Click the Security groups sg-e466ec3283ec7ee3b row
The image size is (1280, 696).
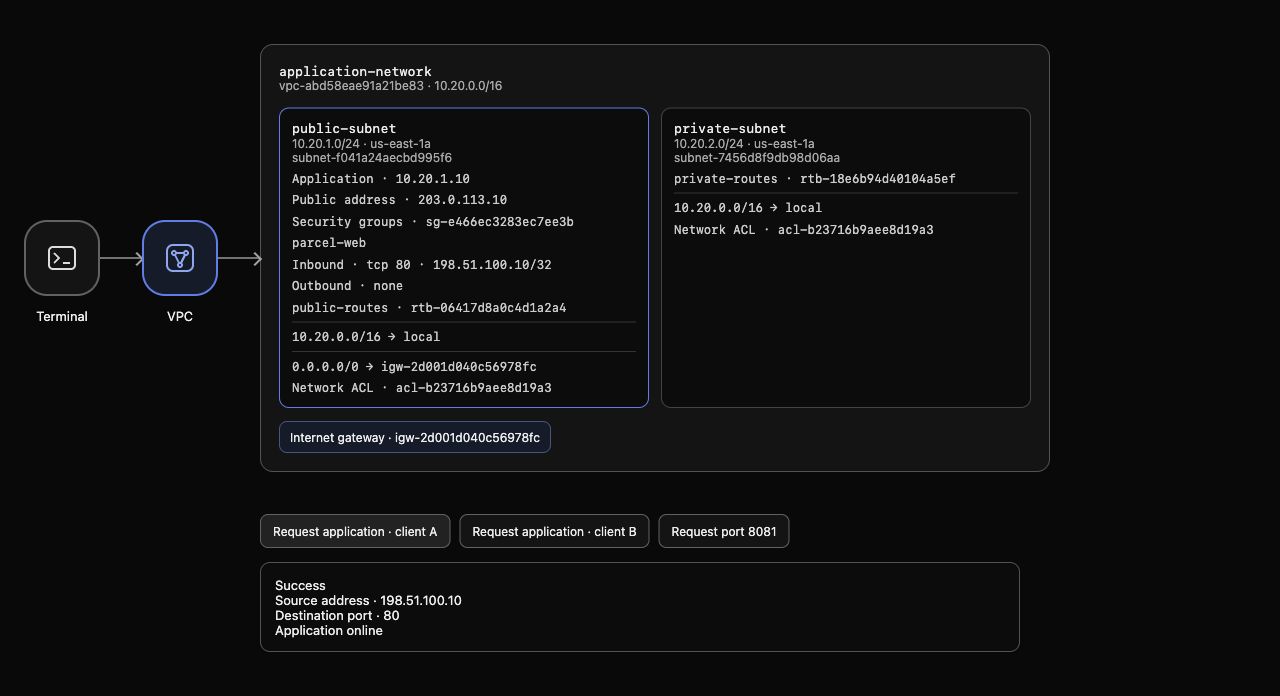pyautogui.click(x=433, y=222)
